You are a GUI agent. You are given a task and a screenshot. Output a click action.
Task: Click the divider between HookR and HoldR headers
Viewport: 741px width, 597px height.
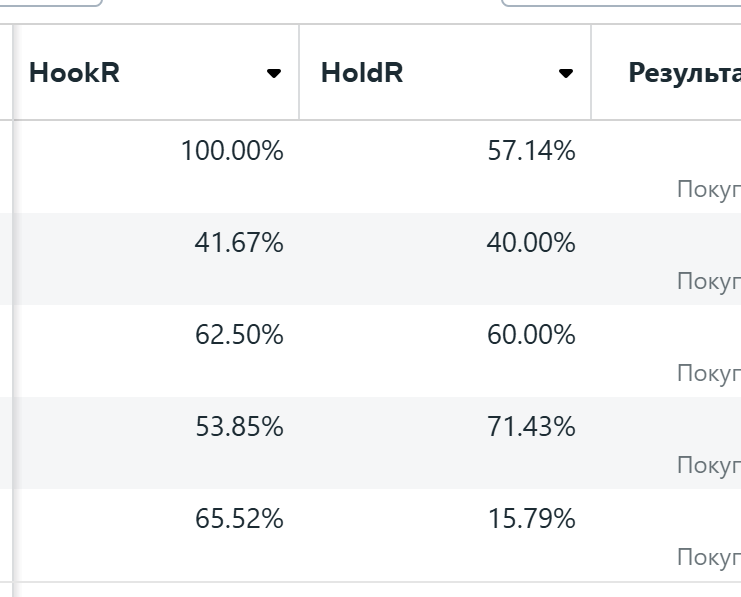[299, 73]
